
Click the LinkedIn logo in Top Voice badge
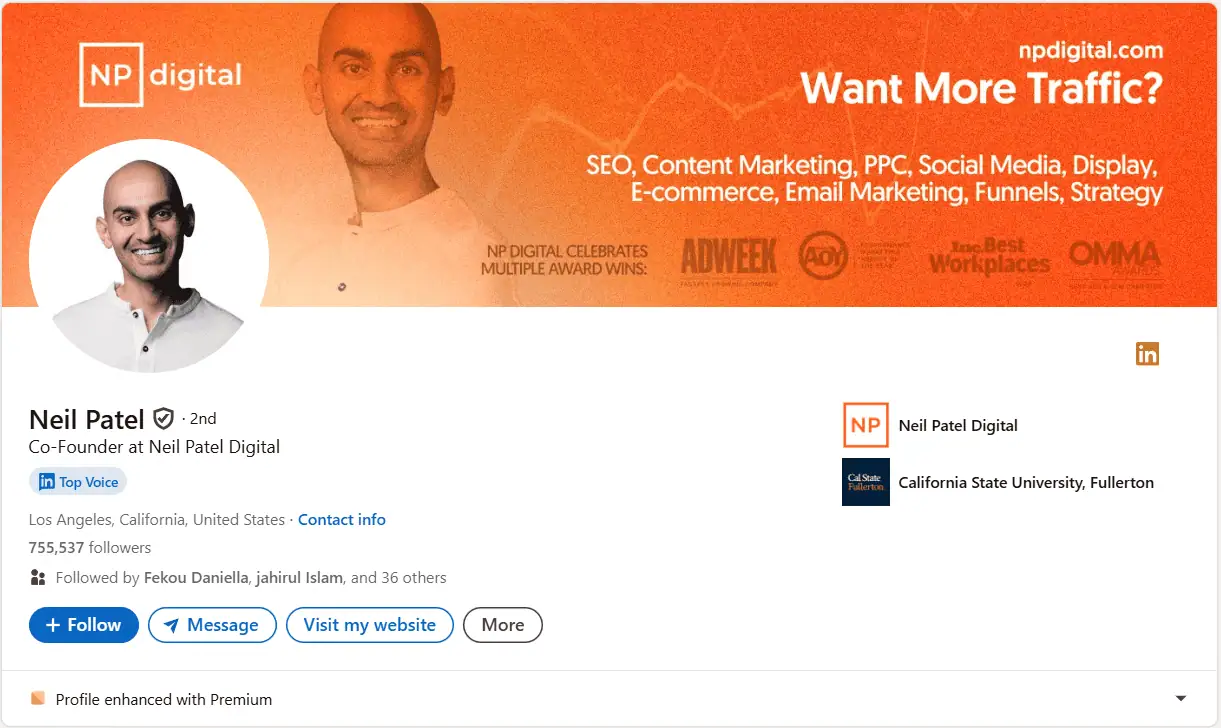46,482
